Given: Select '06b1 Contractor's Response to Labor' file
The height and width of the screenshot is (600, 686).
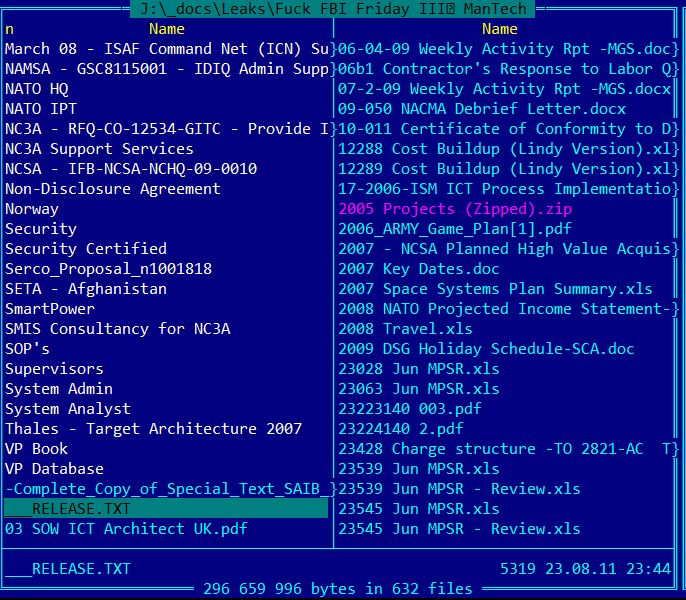Looking at the screenshot, I should [x=504, y=69].
